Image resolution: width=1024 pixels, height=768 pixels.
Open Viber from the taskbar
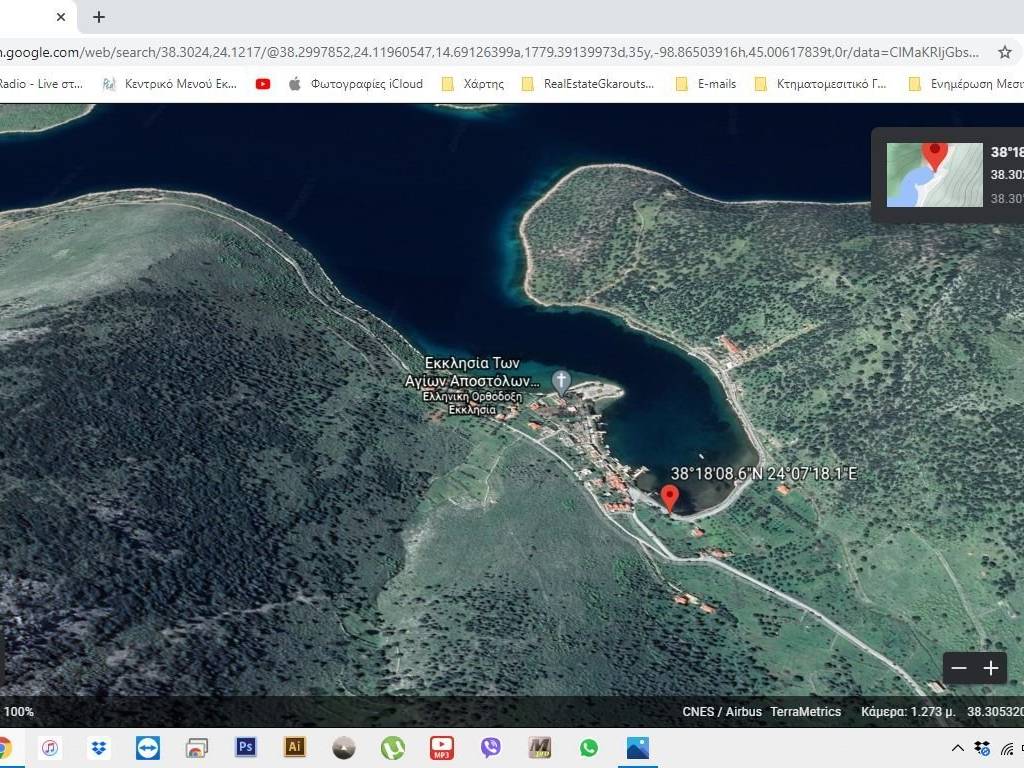tap(490, 747)
